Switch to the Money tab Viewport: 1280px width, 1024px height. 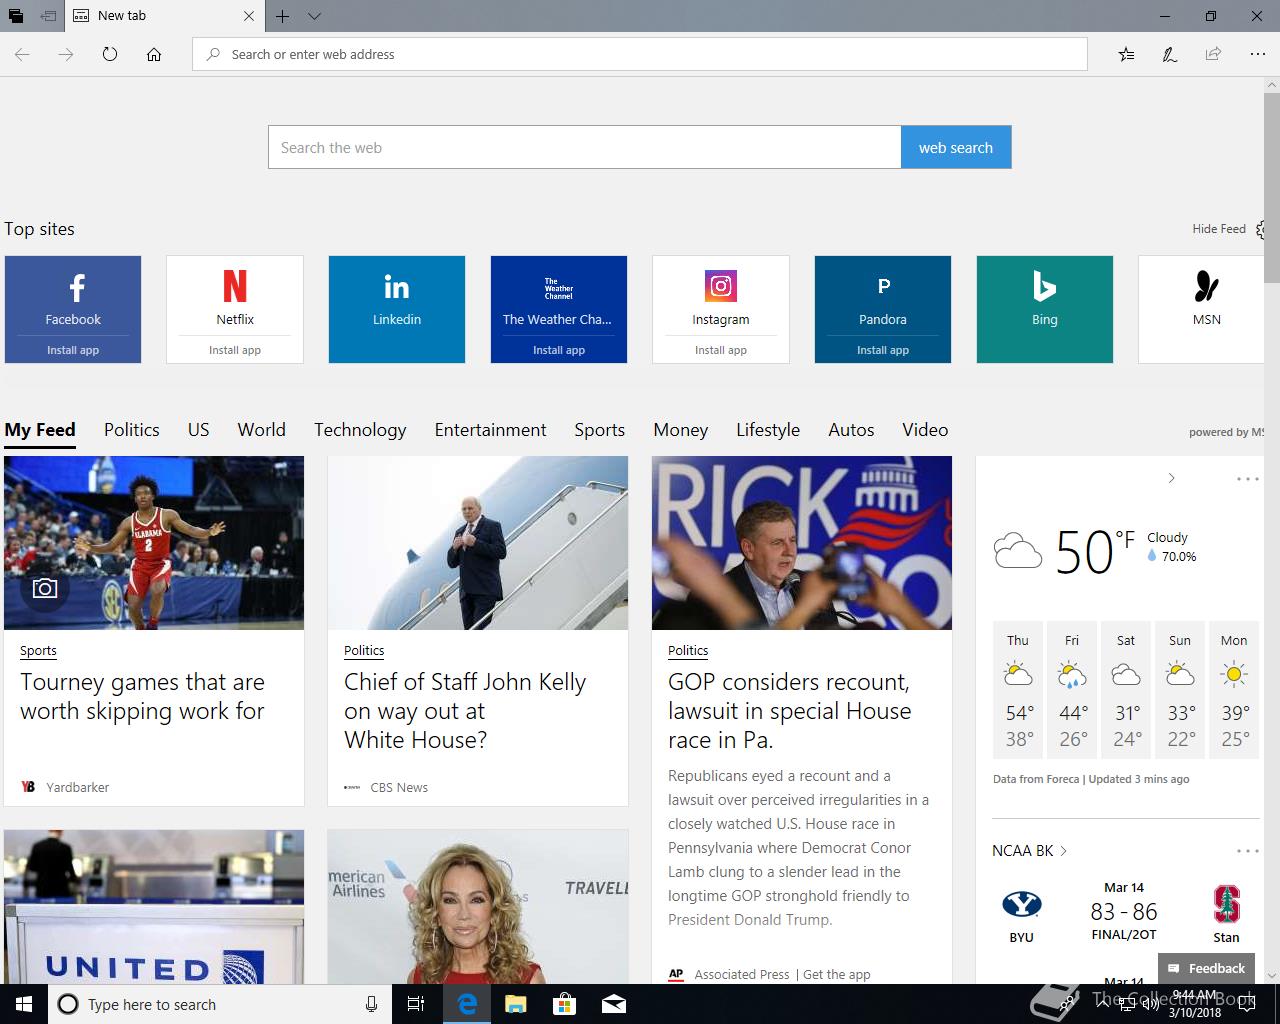pos(681,430)
